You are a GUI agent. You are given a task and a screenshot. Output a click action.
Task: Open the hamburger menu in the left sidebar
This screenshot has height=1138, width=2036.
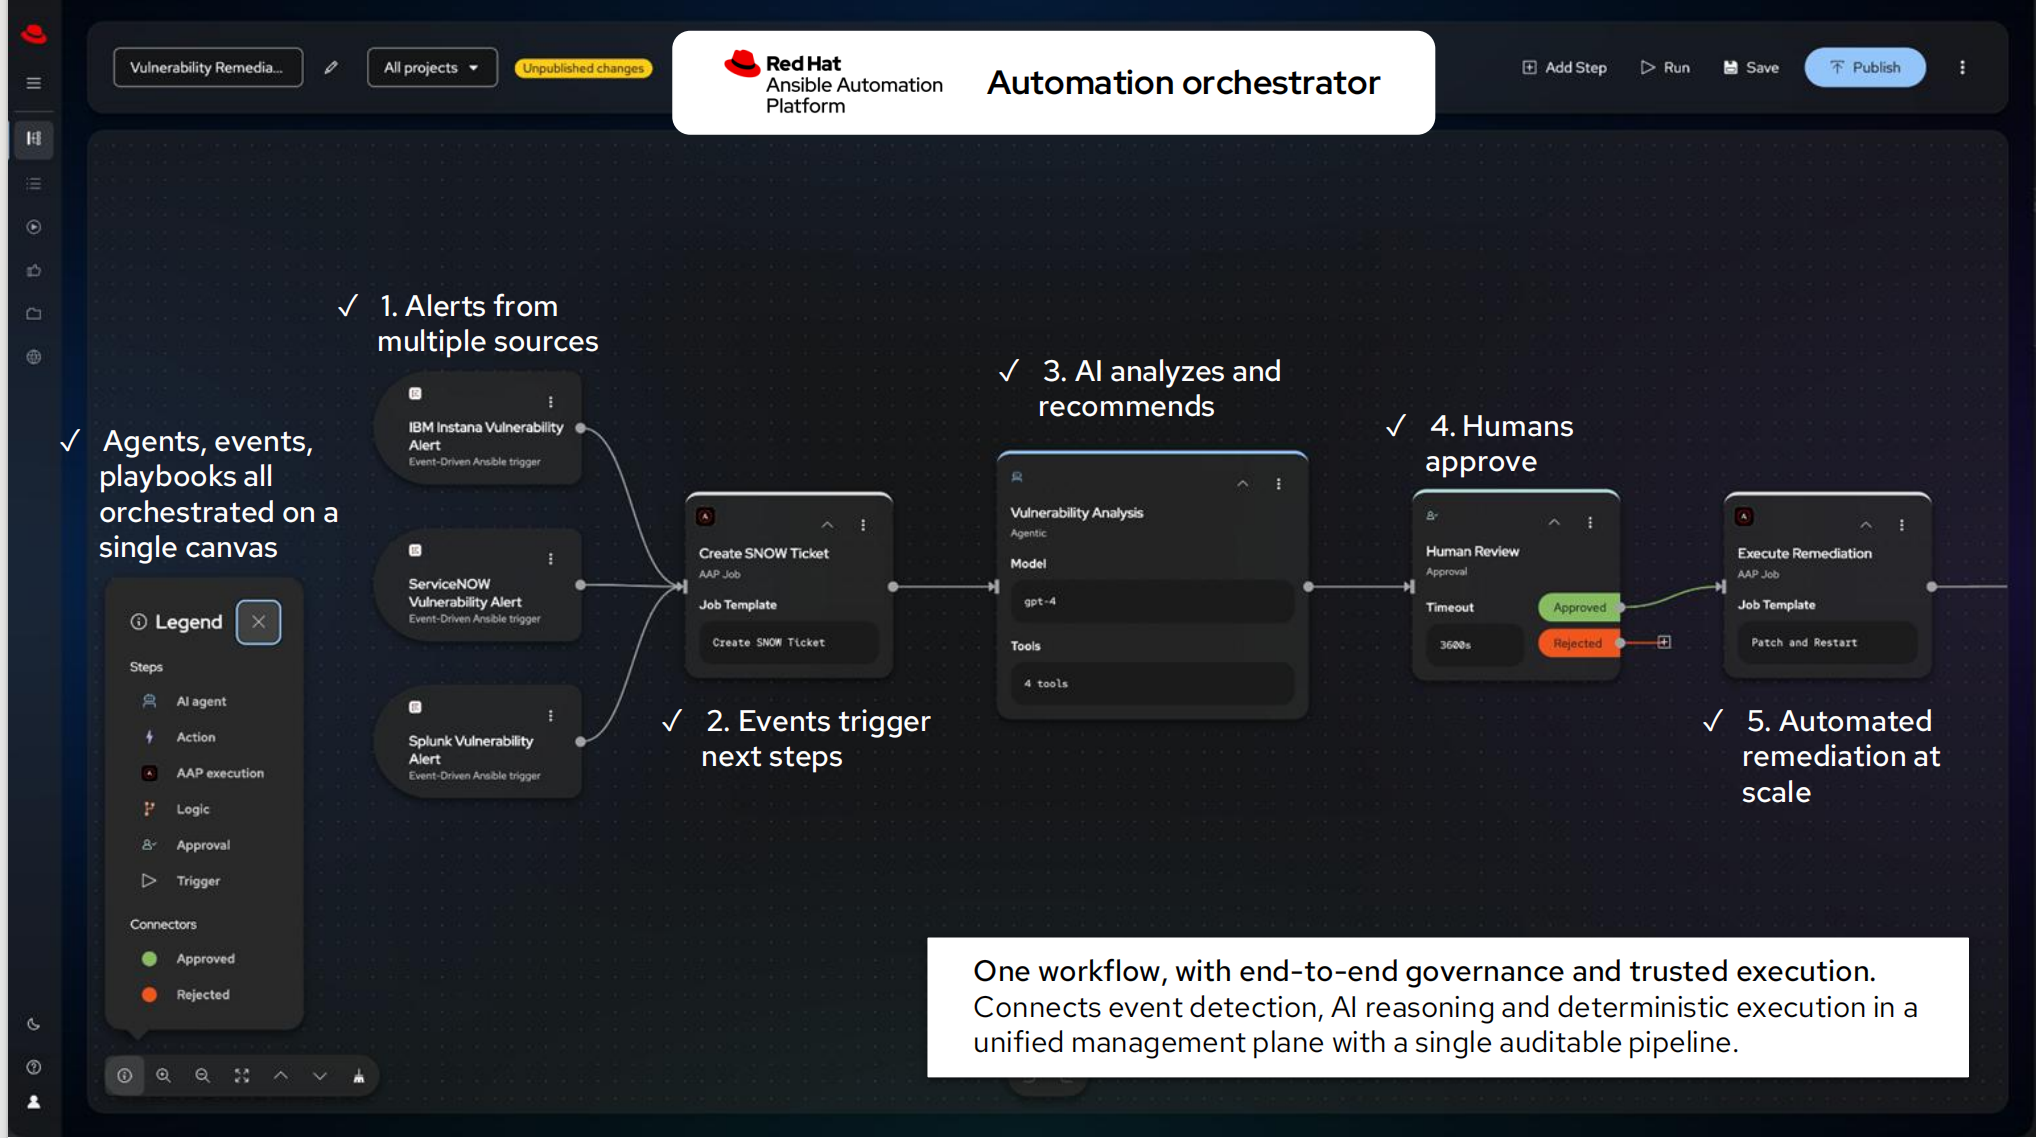(x=34, y=83)
